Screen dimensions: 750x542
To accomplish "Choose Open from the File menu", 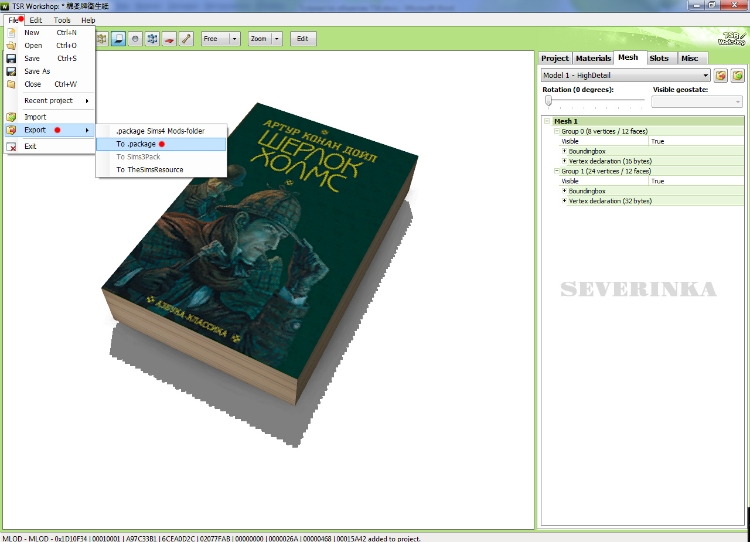I will (x=50, y=45).
